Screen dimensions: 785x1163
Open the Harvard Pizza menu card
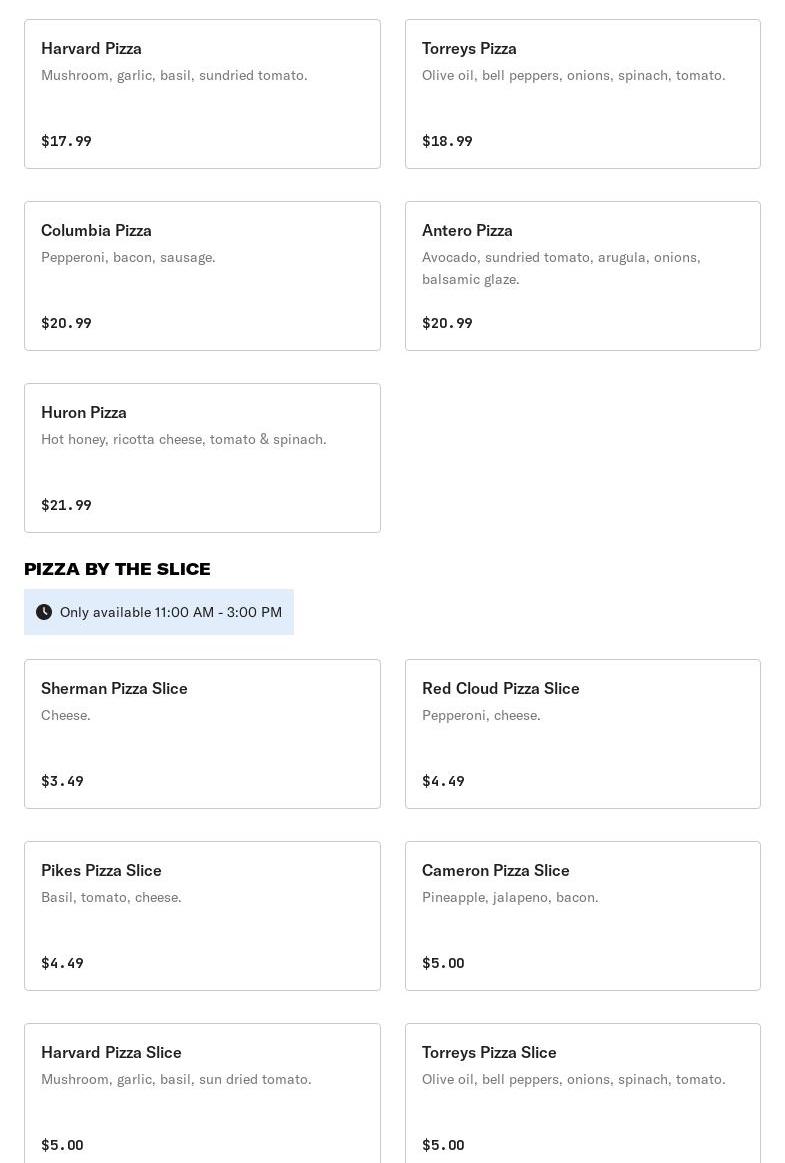tap(202, 94)
